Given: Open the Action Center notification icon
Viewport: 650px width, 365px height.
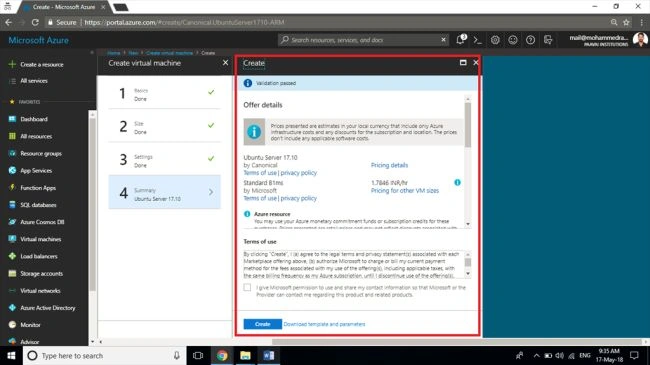Looking at the screenshot, I should click(634, 355).
